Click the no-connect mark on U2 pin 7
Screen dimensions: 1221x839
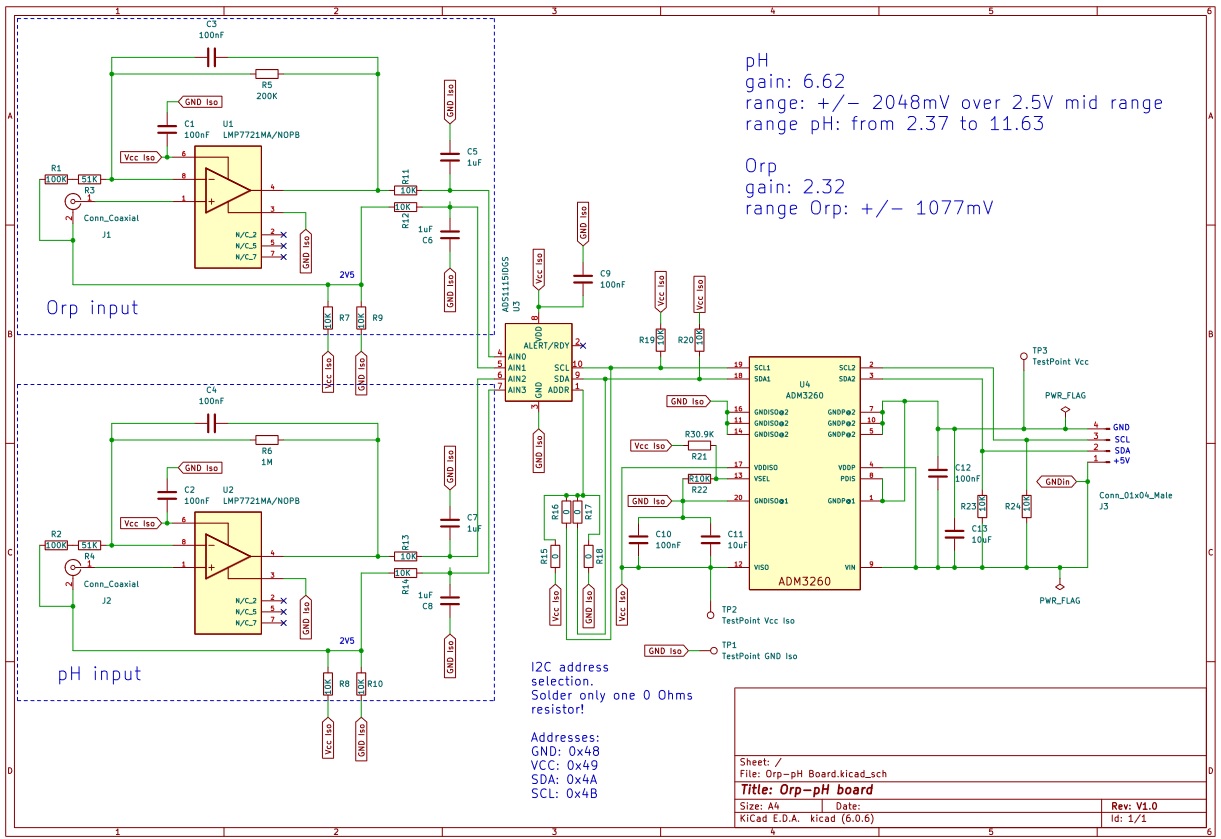(284, 623)
